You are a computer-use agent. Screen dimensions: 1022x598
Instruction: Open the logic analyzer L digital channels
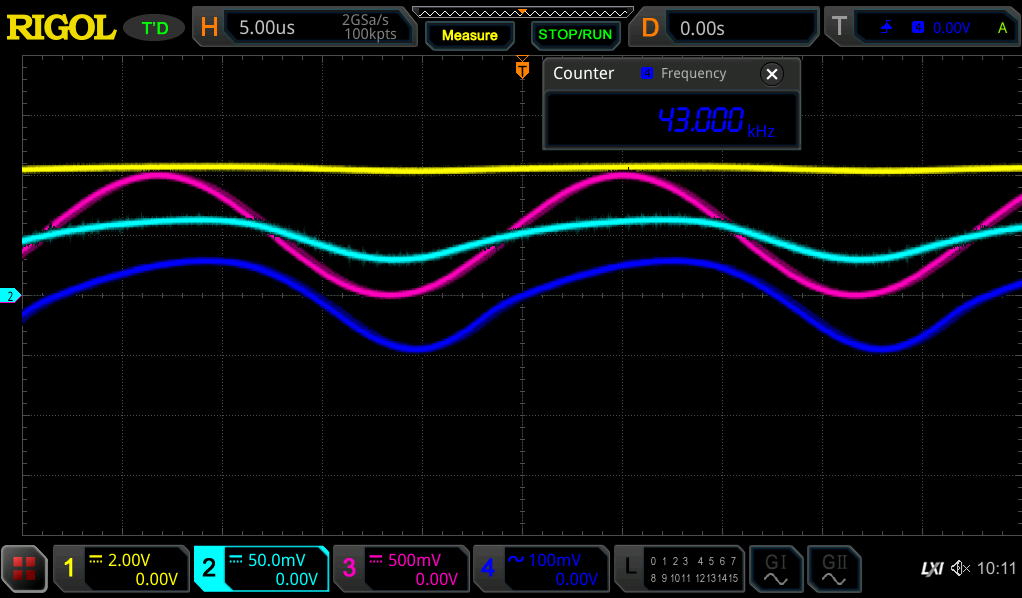click(679, 569)
